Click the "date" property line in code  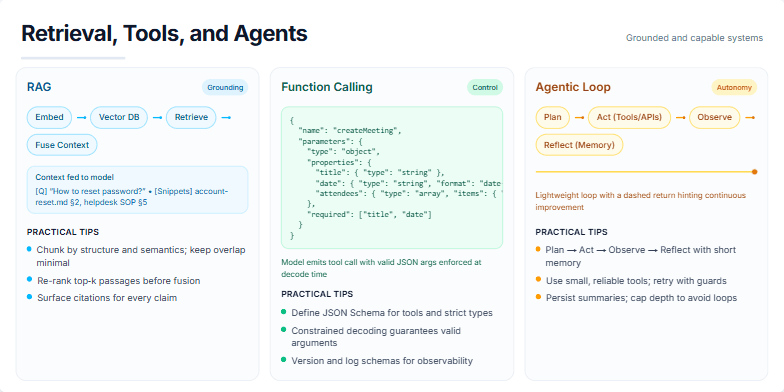coord(408,183)
